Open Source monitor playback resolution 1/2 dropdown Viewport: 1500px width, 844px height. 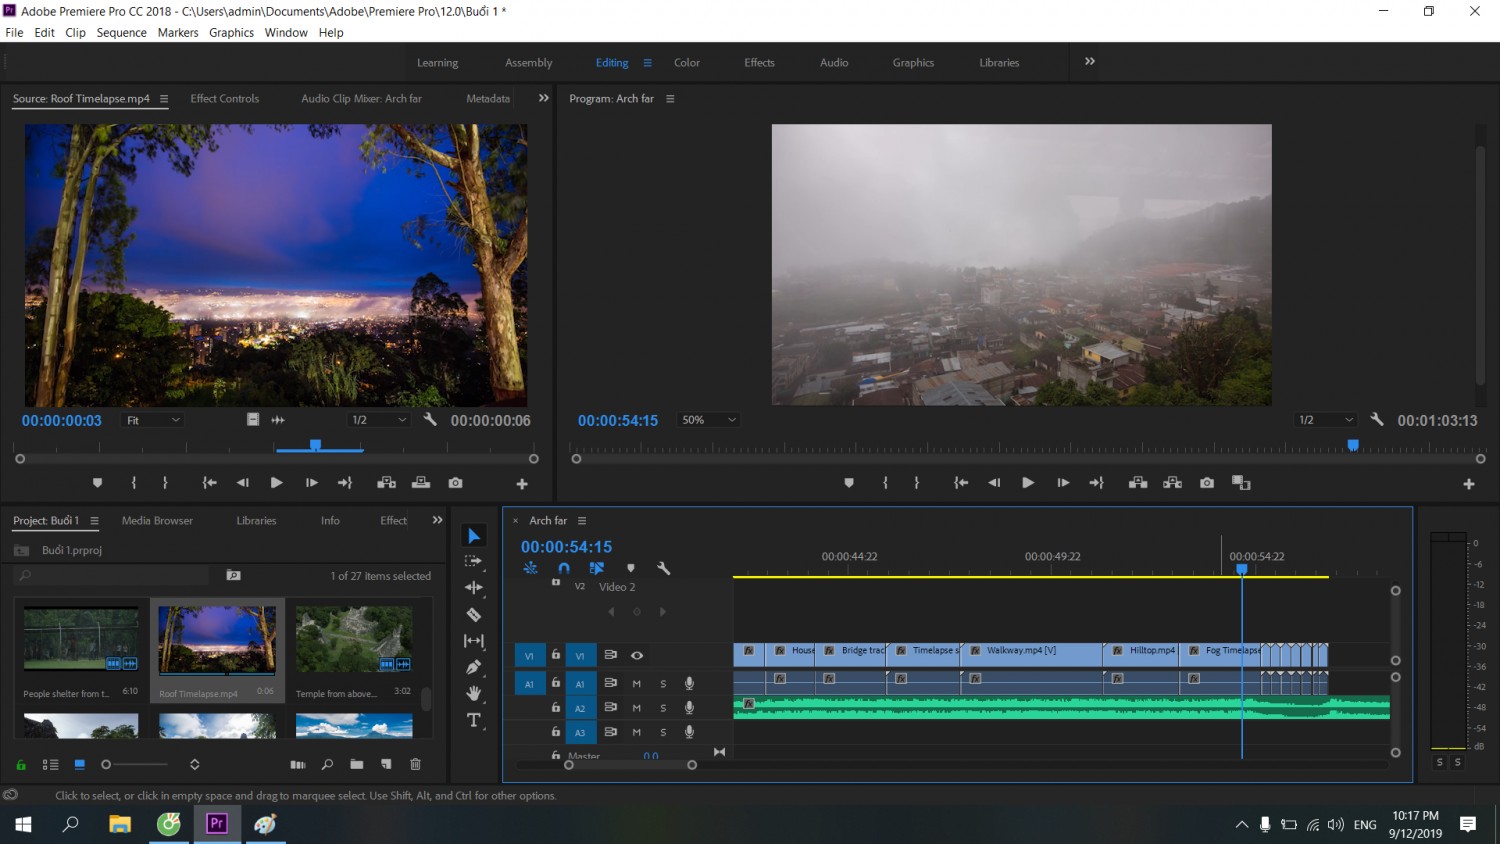pos(379,420)
